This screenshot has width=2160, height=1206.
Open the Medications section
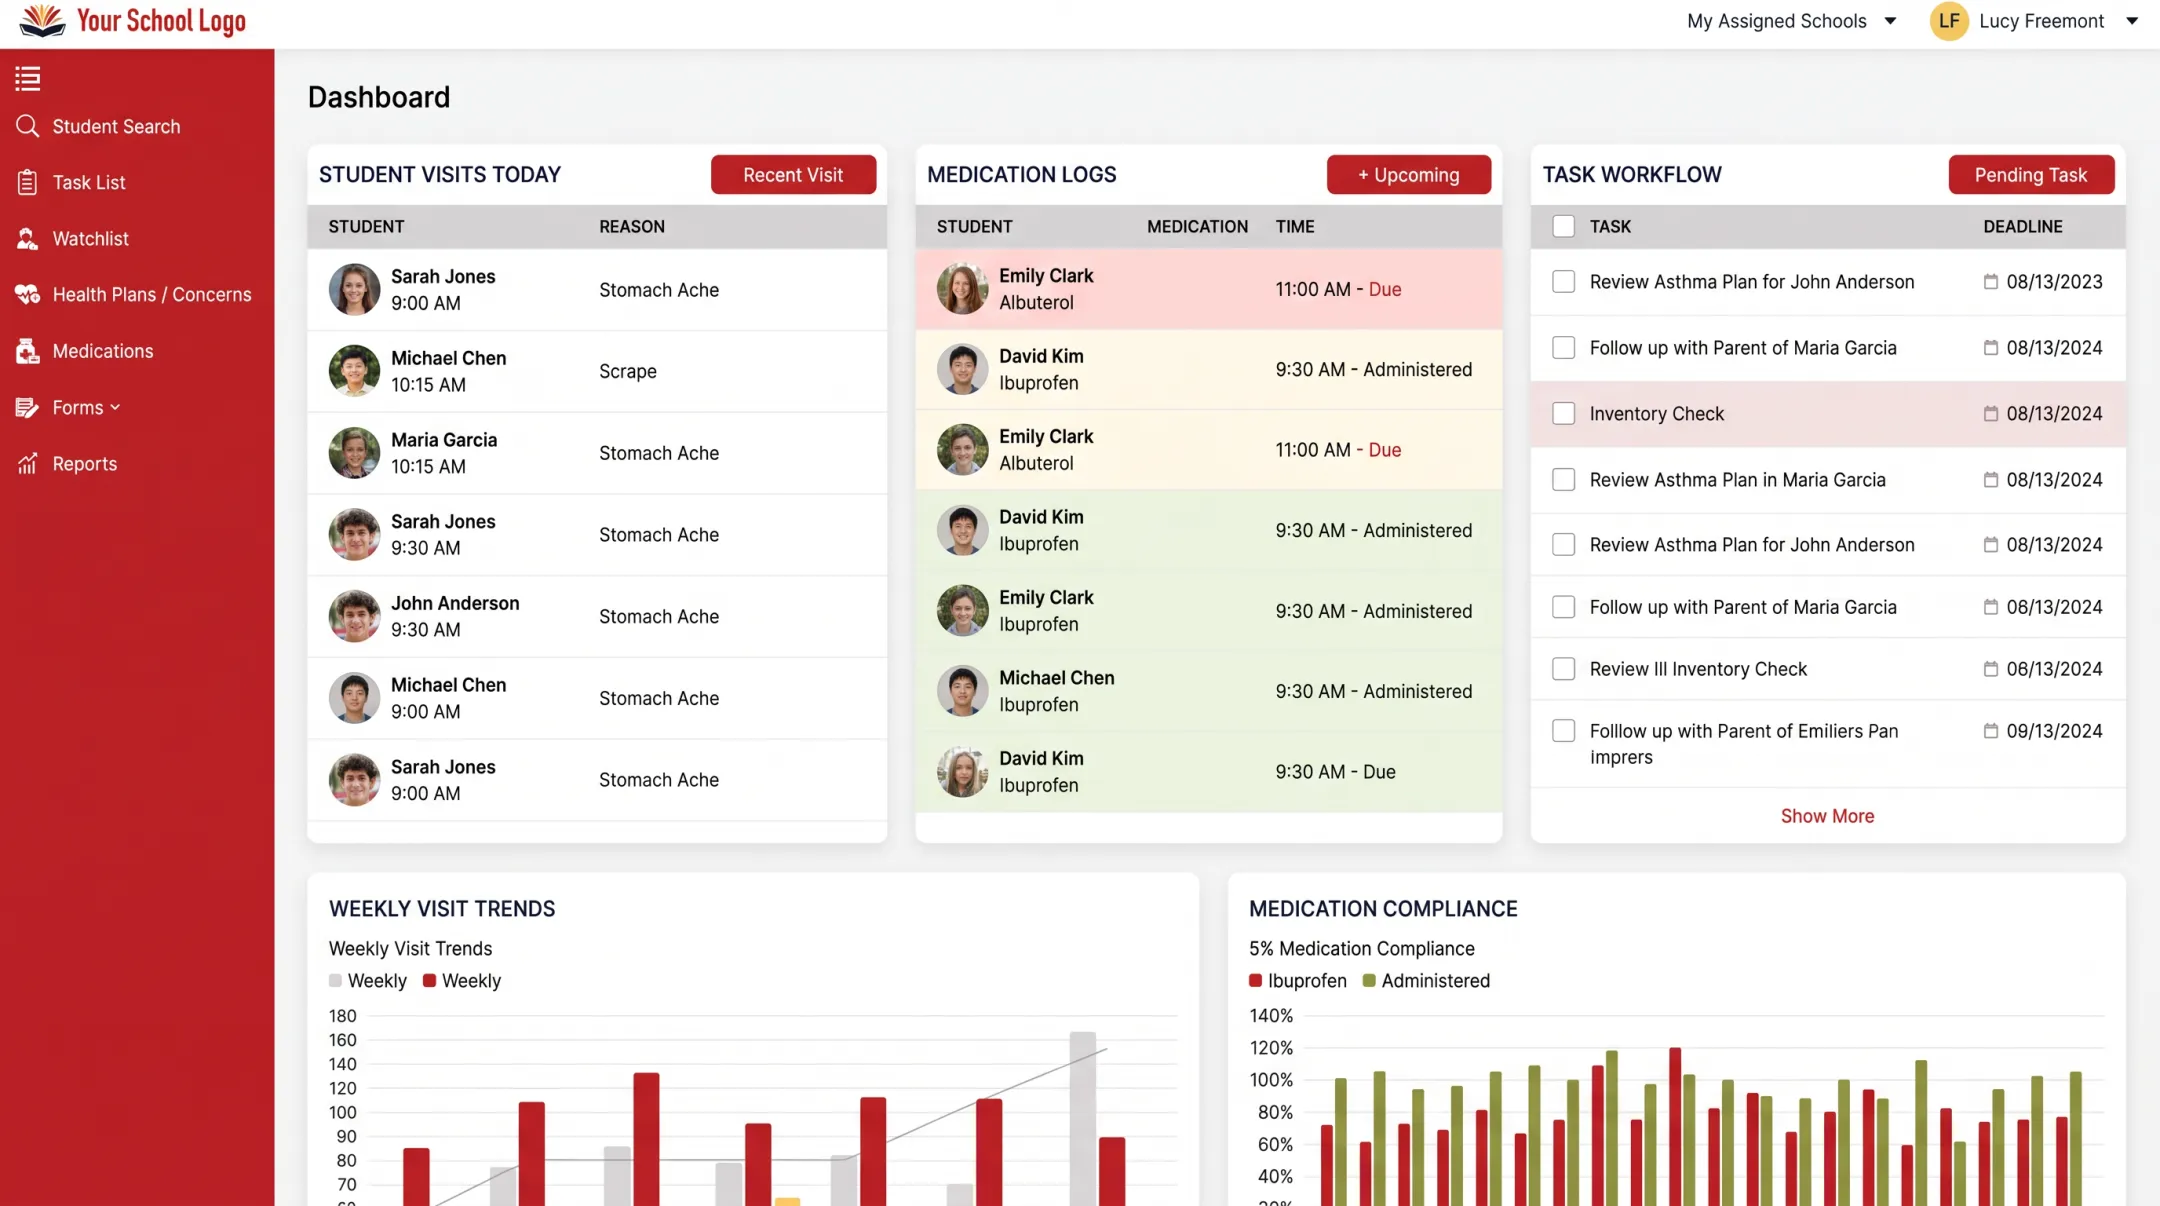pos(103,351)
